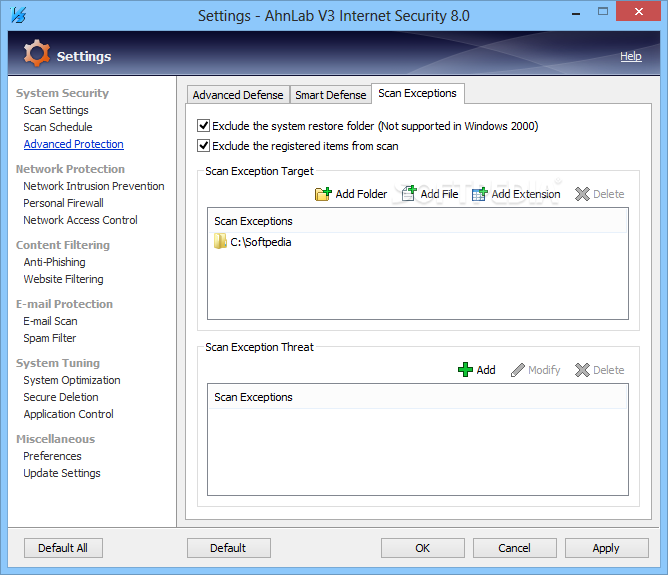Viewport: 668px width, 575px height.
Task: Open Secure Deletion settings
Action: tap(61, 397)
